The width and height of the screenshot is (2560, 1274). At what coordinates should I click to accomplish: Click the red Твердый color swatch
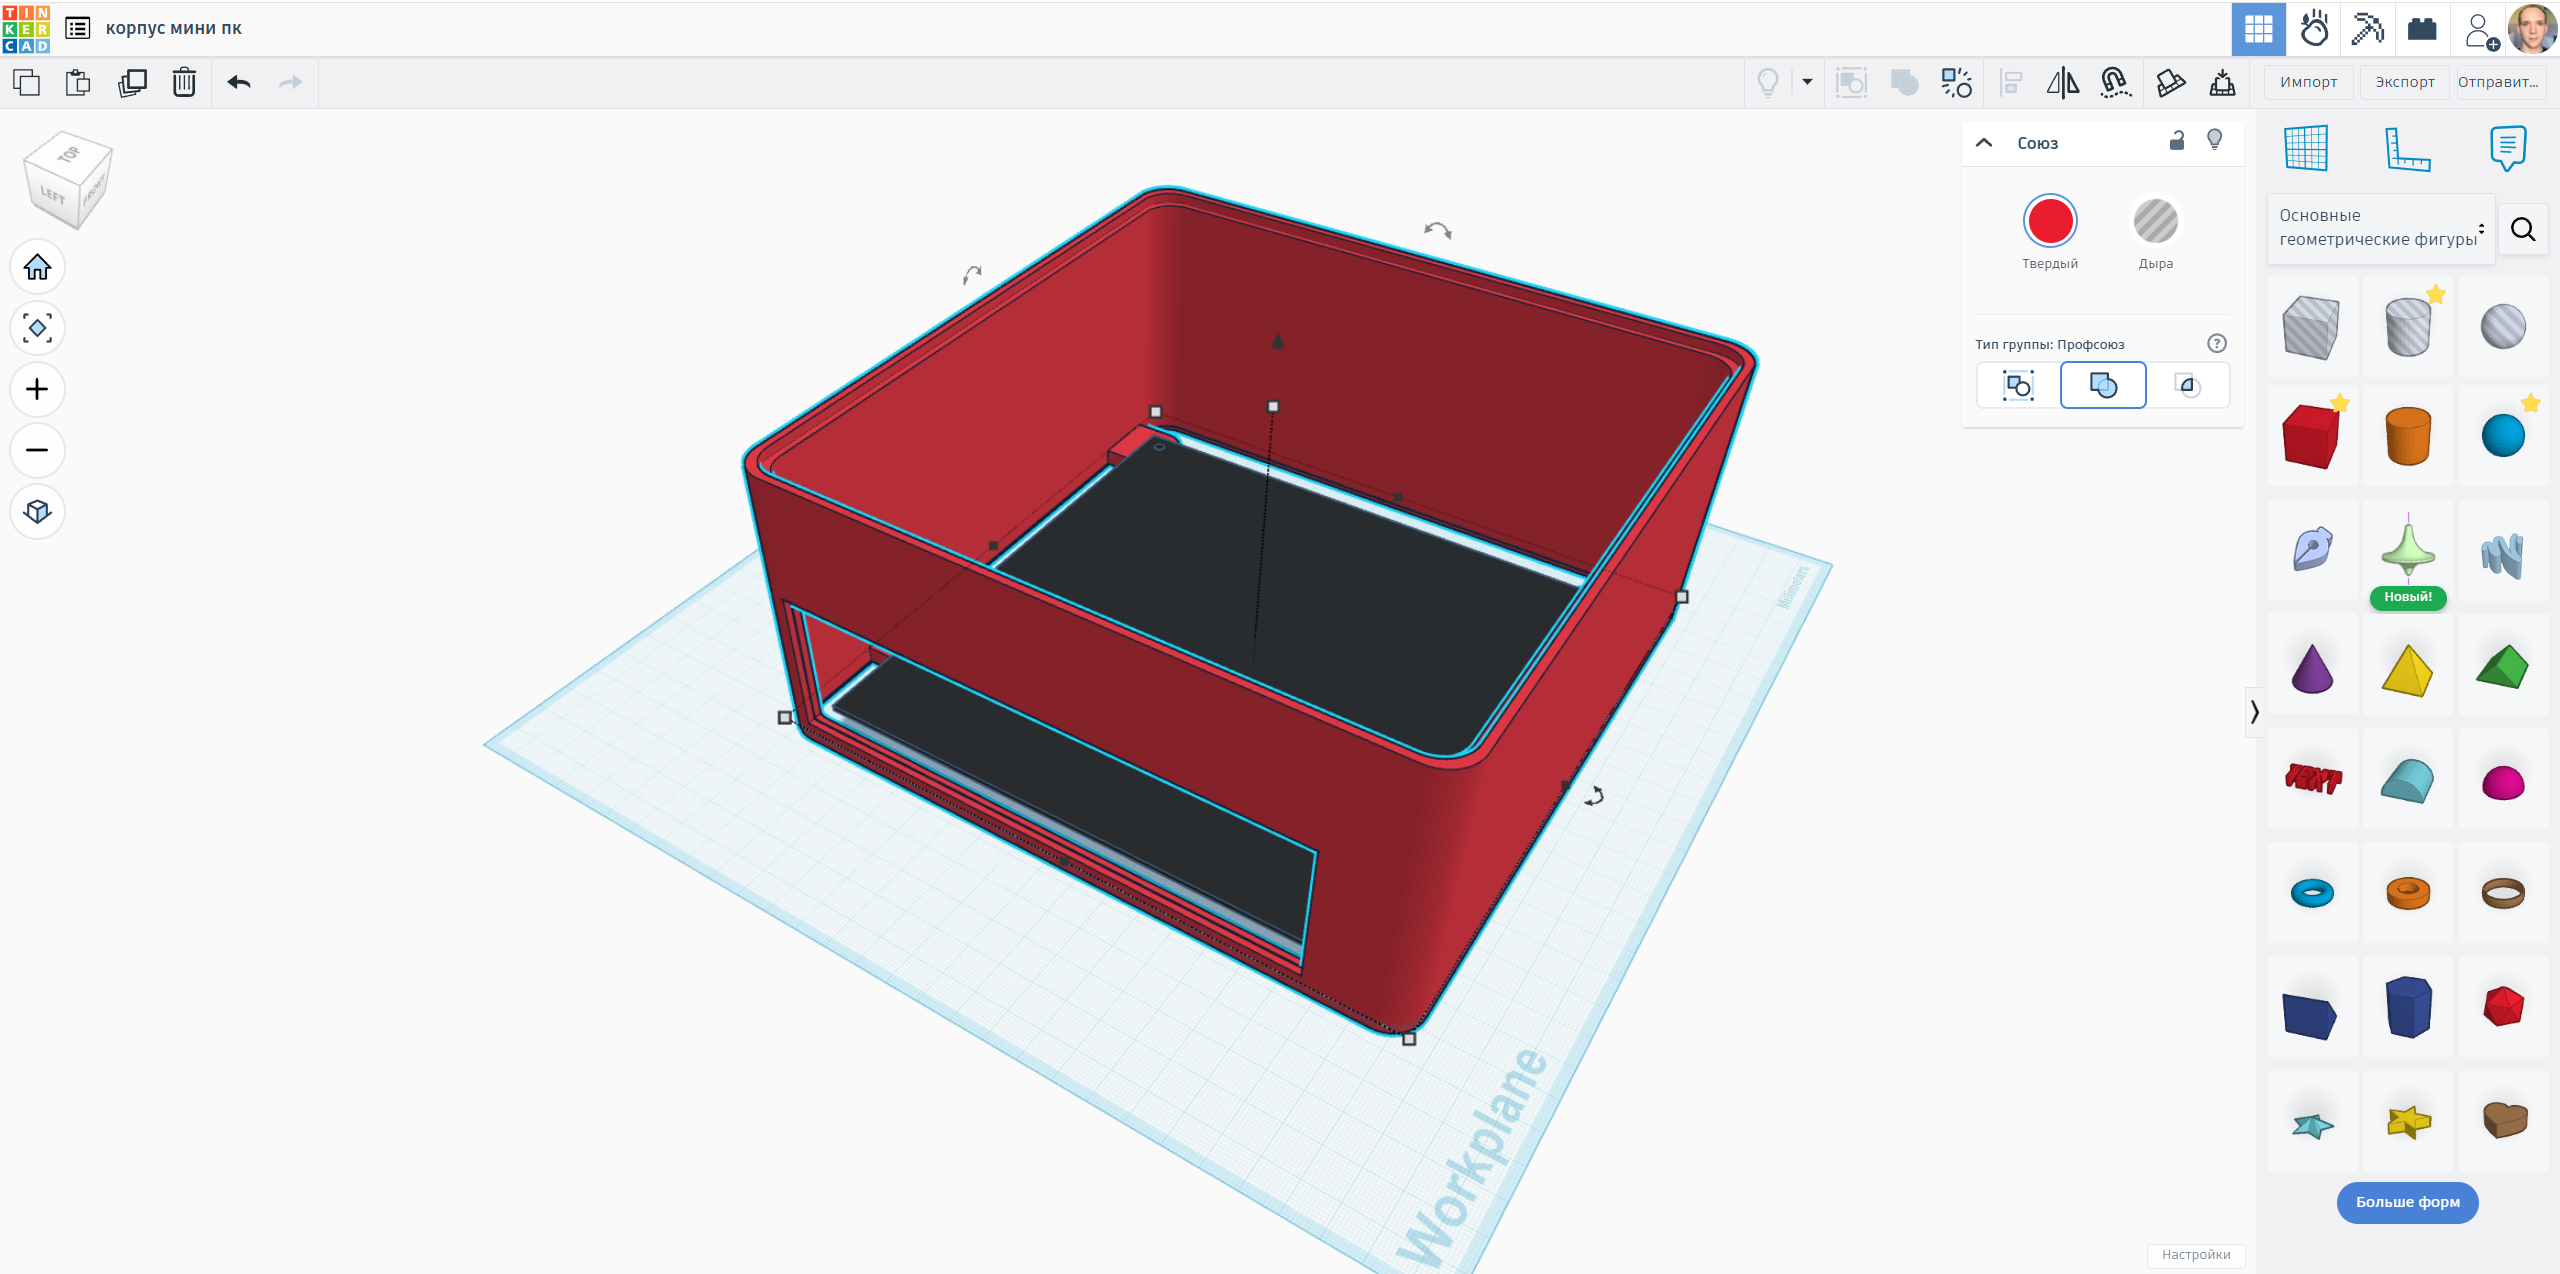[2050, 221]
